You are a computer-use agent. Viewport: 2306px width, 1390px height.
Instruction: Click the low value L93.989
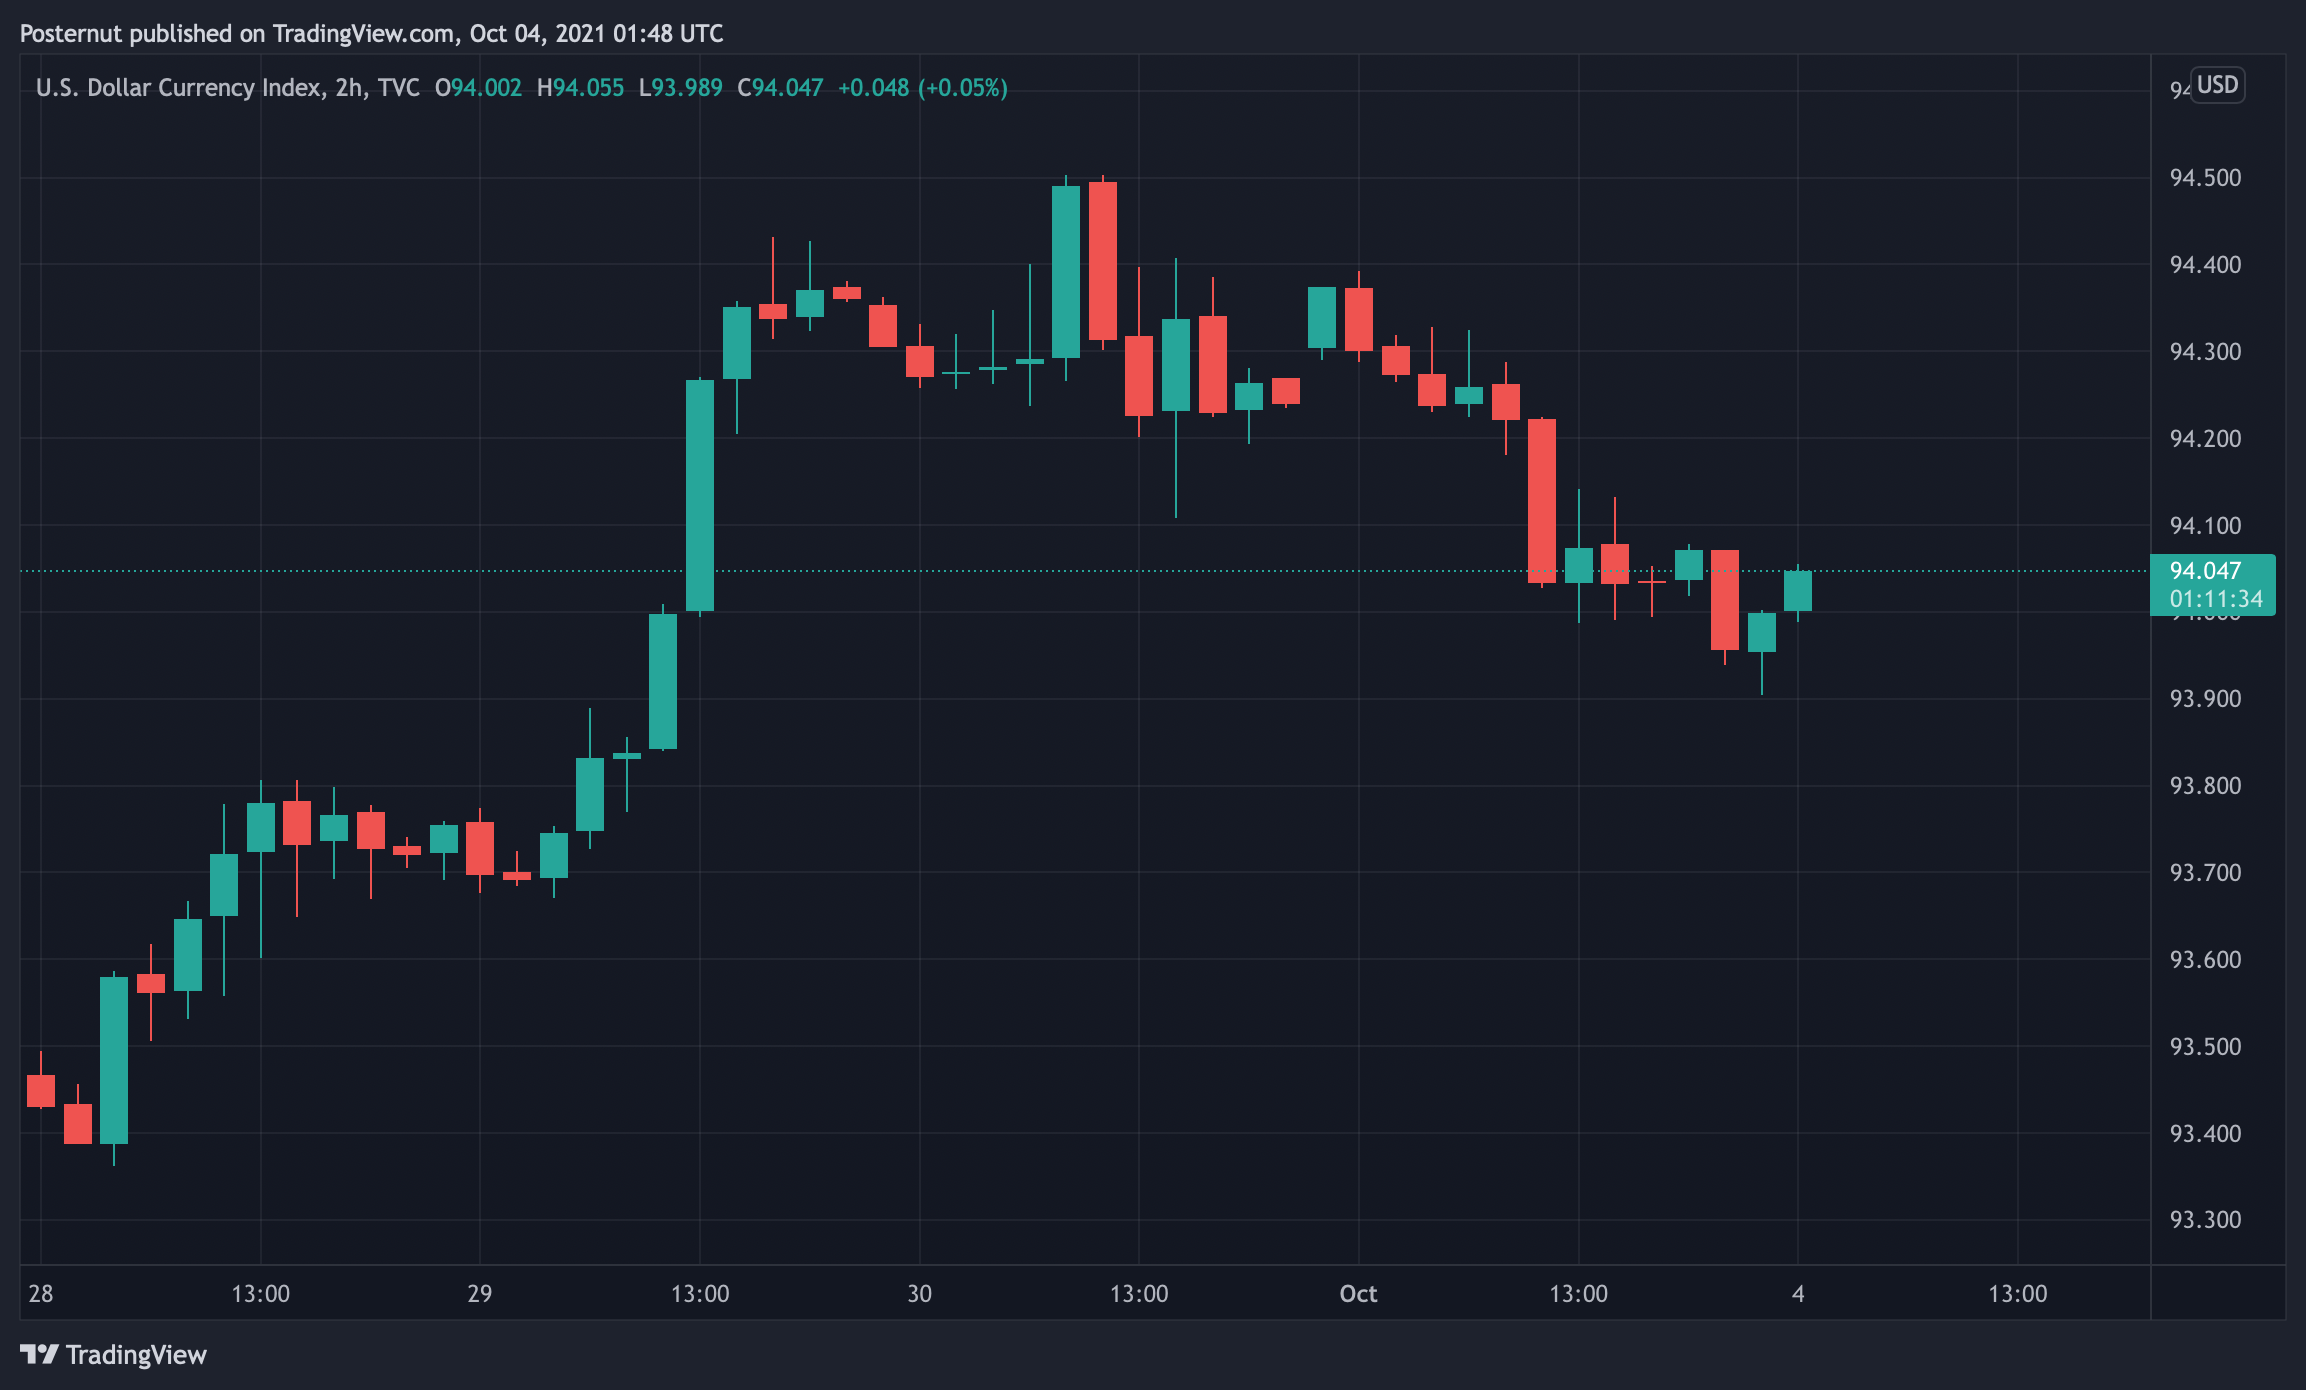click(x=680, y=88)
